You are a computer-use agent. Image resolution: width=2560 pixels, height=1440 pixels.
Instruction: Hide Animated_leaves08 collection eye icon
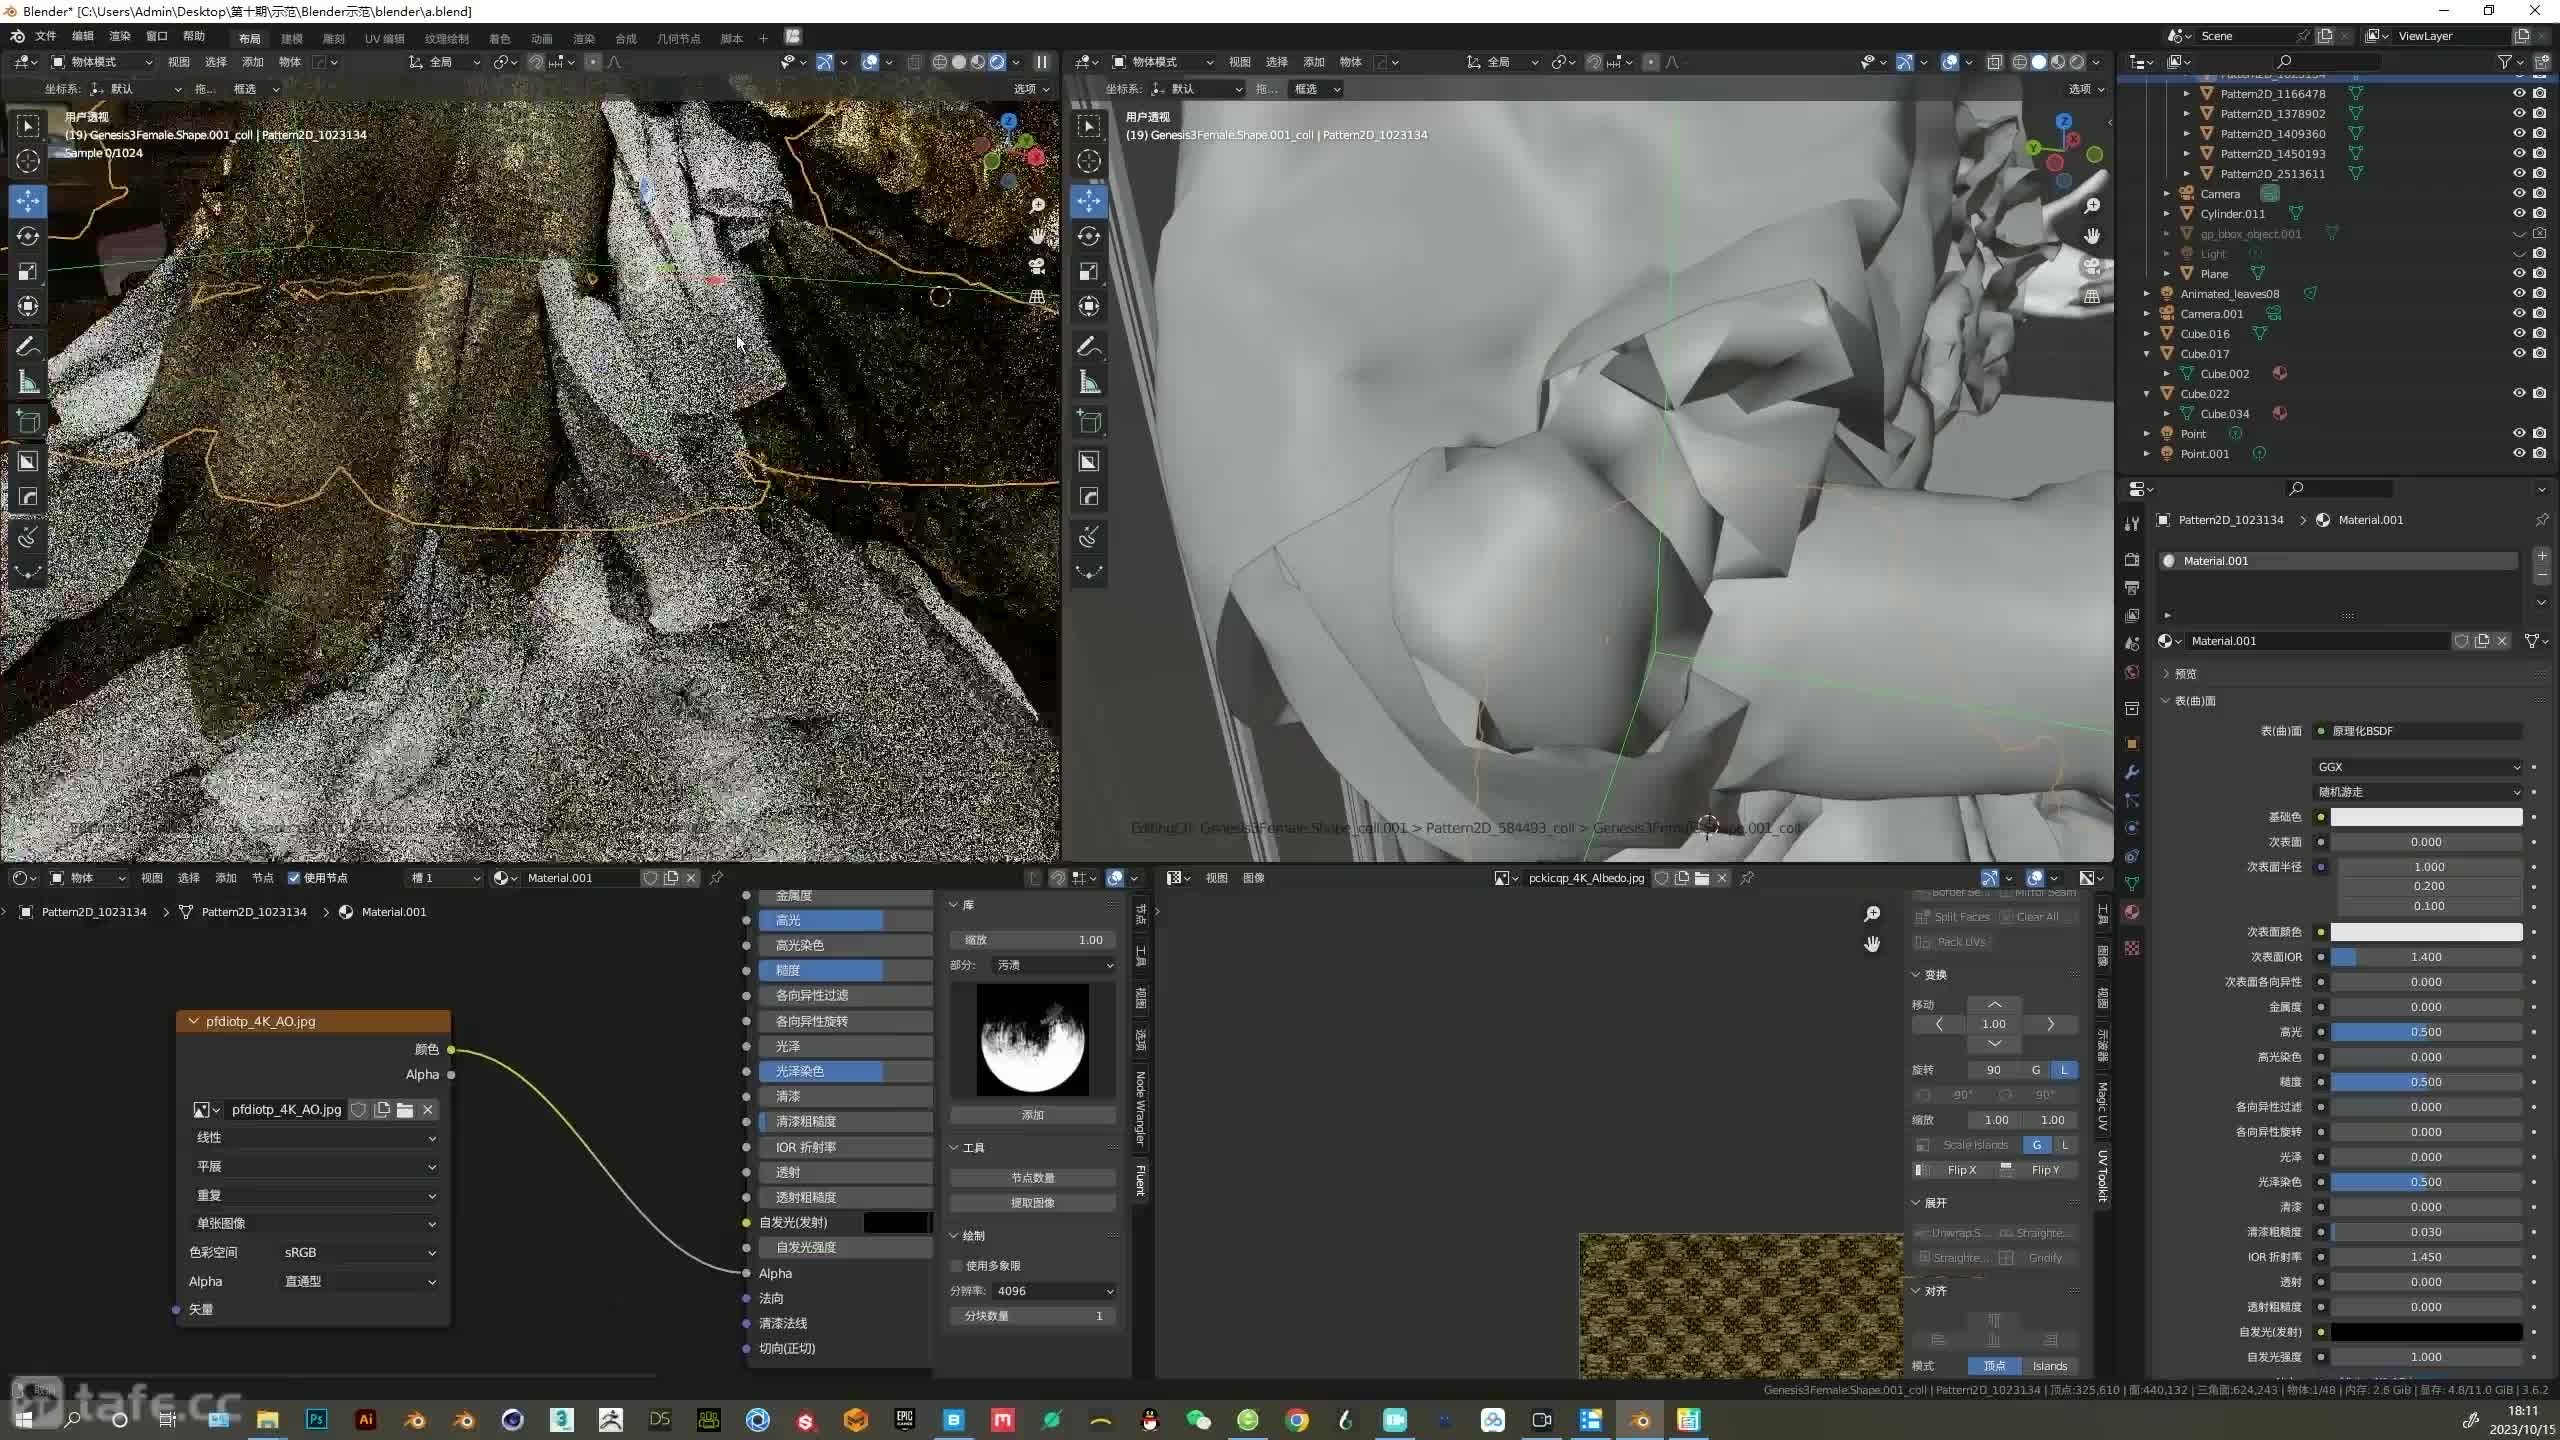[2519, 294]
